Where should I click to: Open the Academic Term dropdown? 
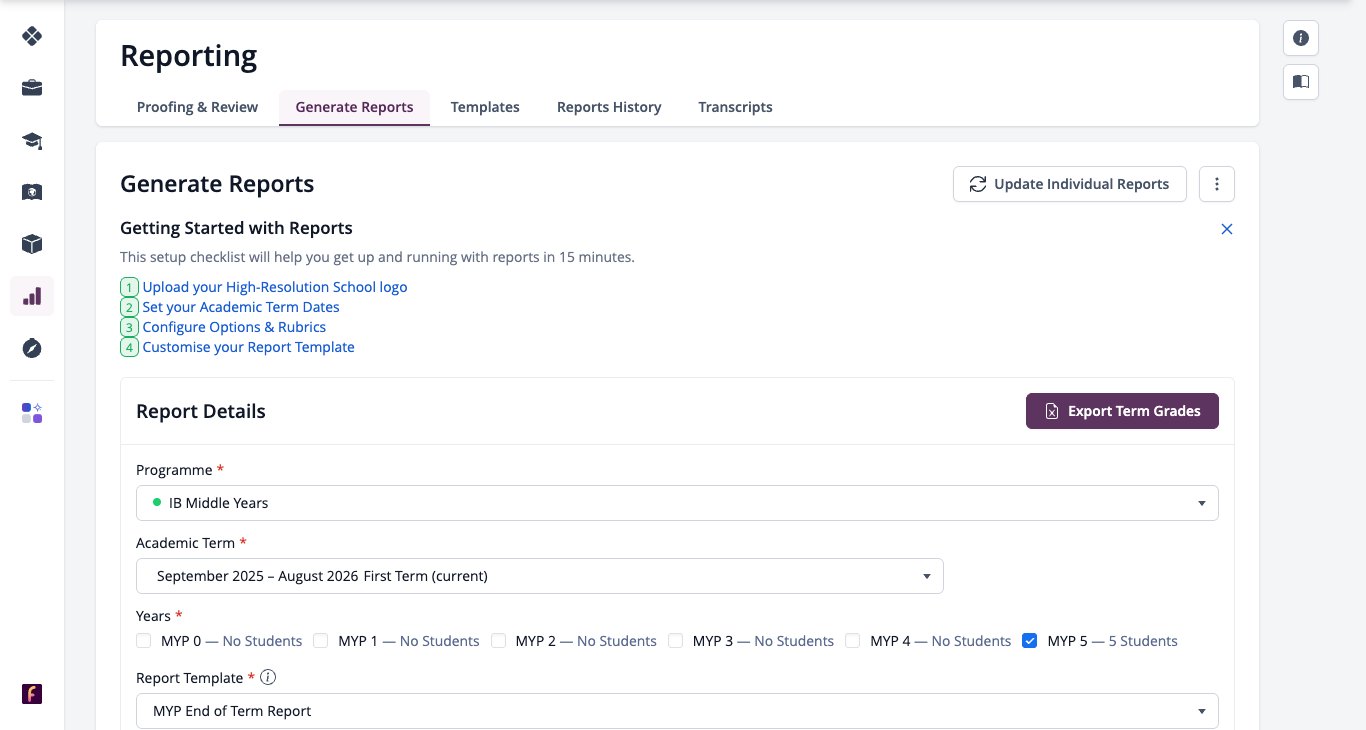(x=540, y=576)
